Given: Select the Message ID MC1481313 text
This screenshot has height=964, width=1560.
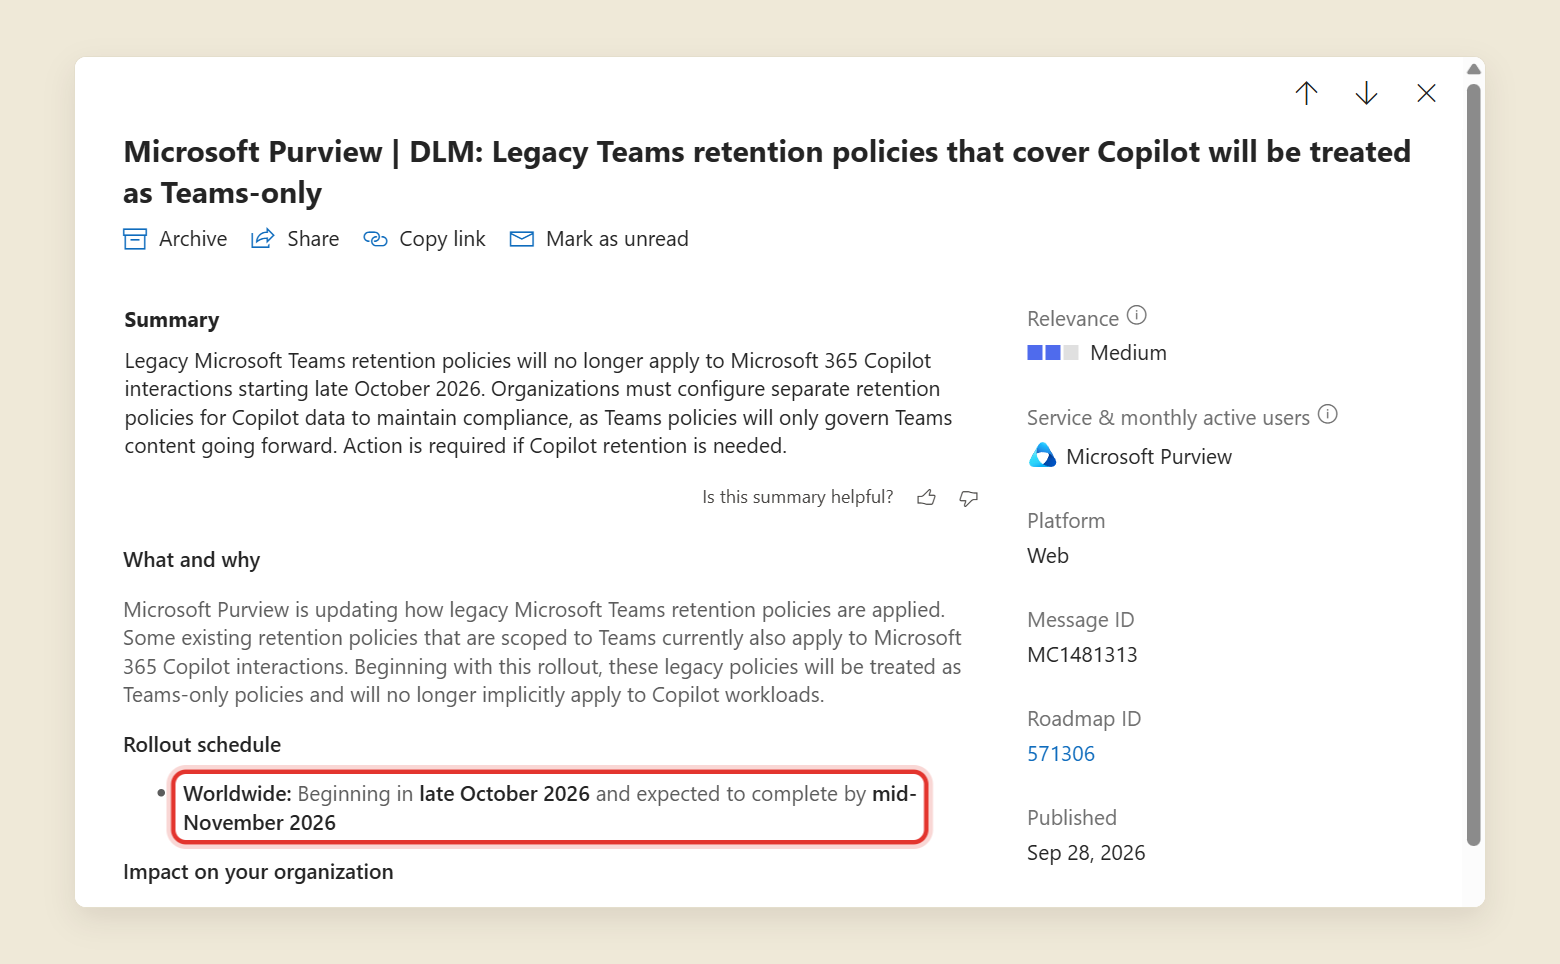Looking at the screenshot, I should 1082,655.
